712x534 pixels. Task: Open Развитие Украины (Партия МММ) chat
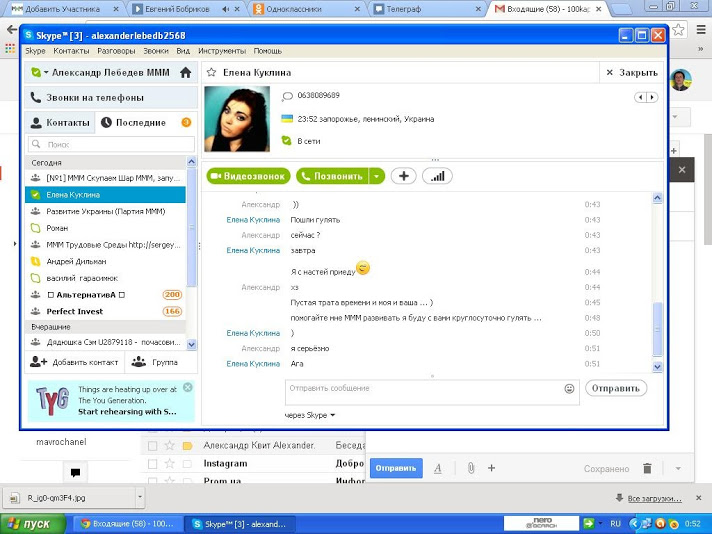click(105, 212)
